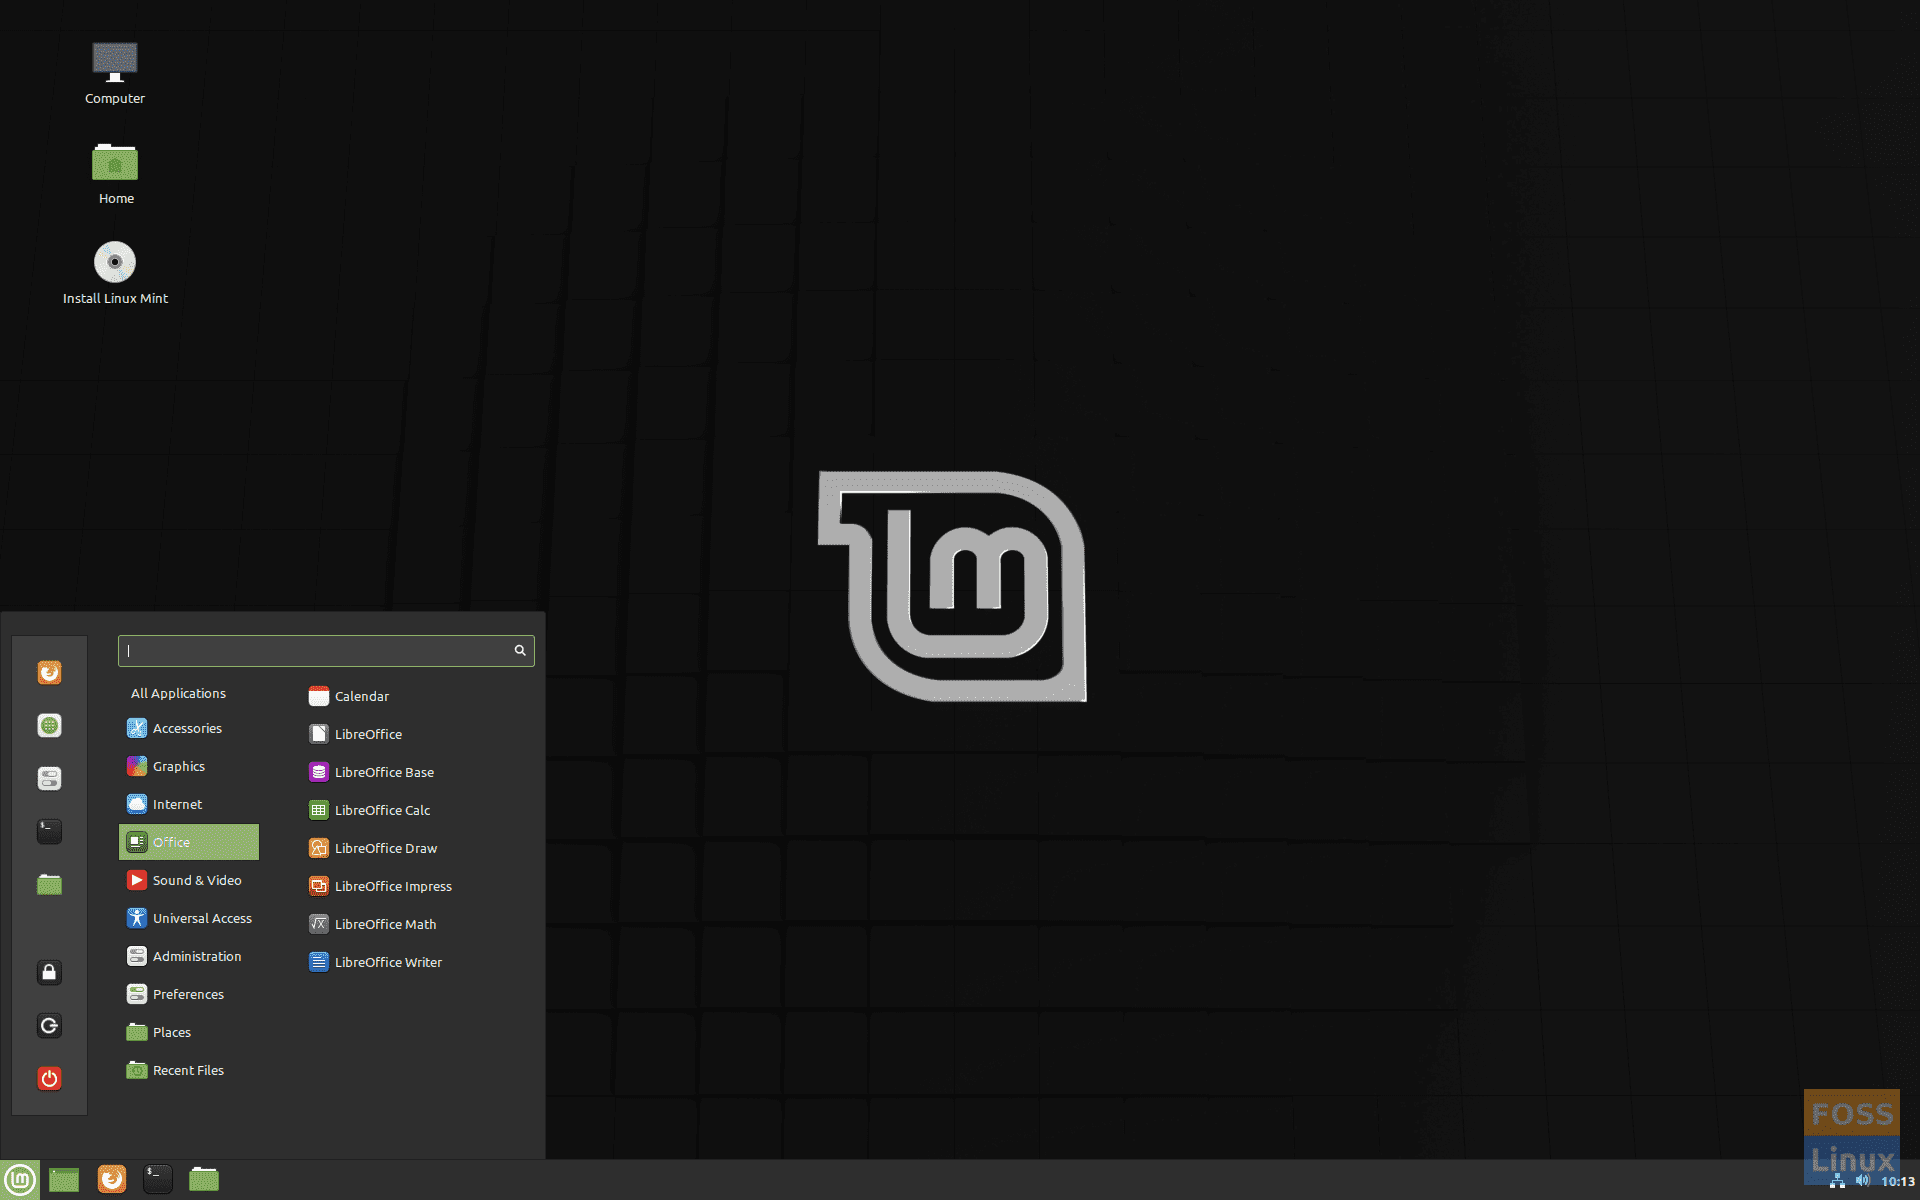Image resolution: width=1920 pixels, height=1200 pixels.
Task: Select the Sound & Video category
Action: pos(189,880)
